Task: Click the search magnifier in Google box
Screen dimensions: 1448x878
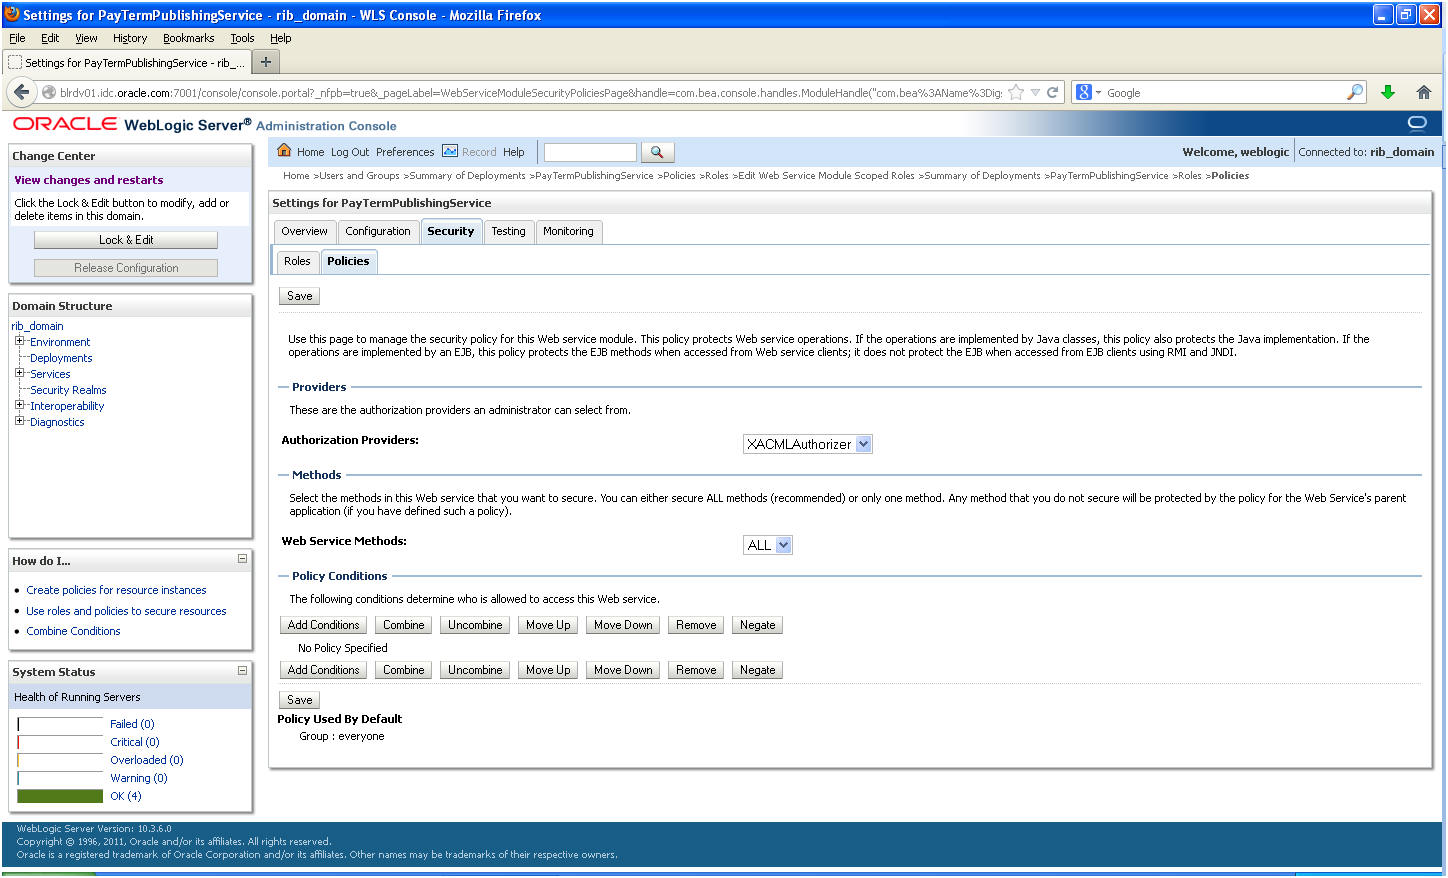Action: point(1355,92)
